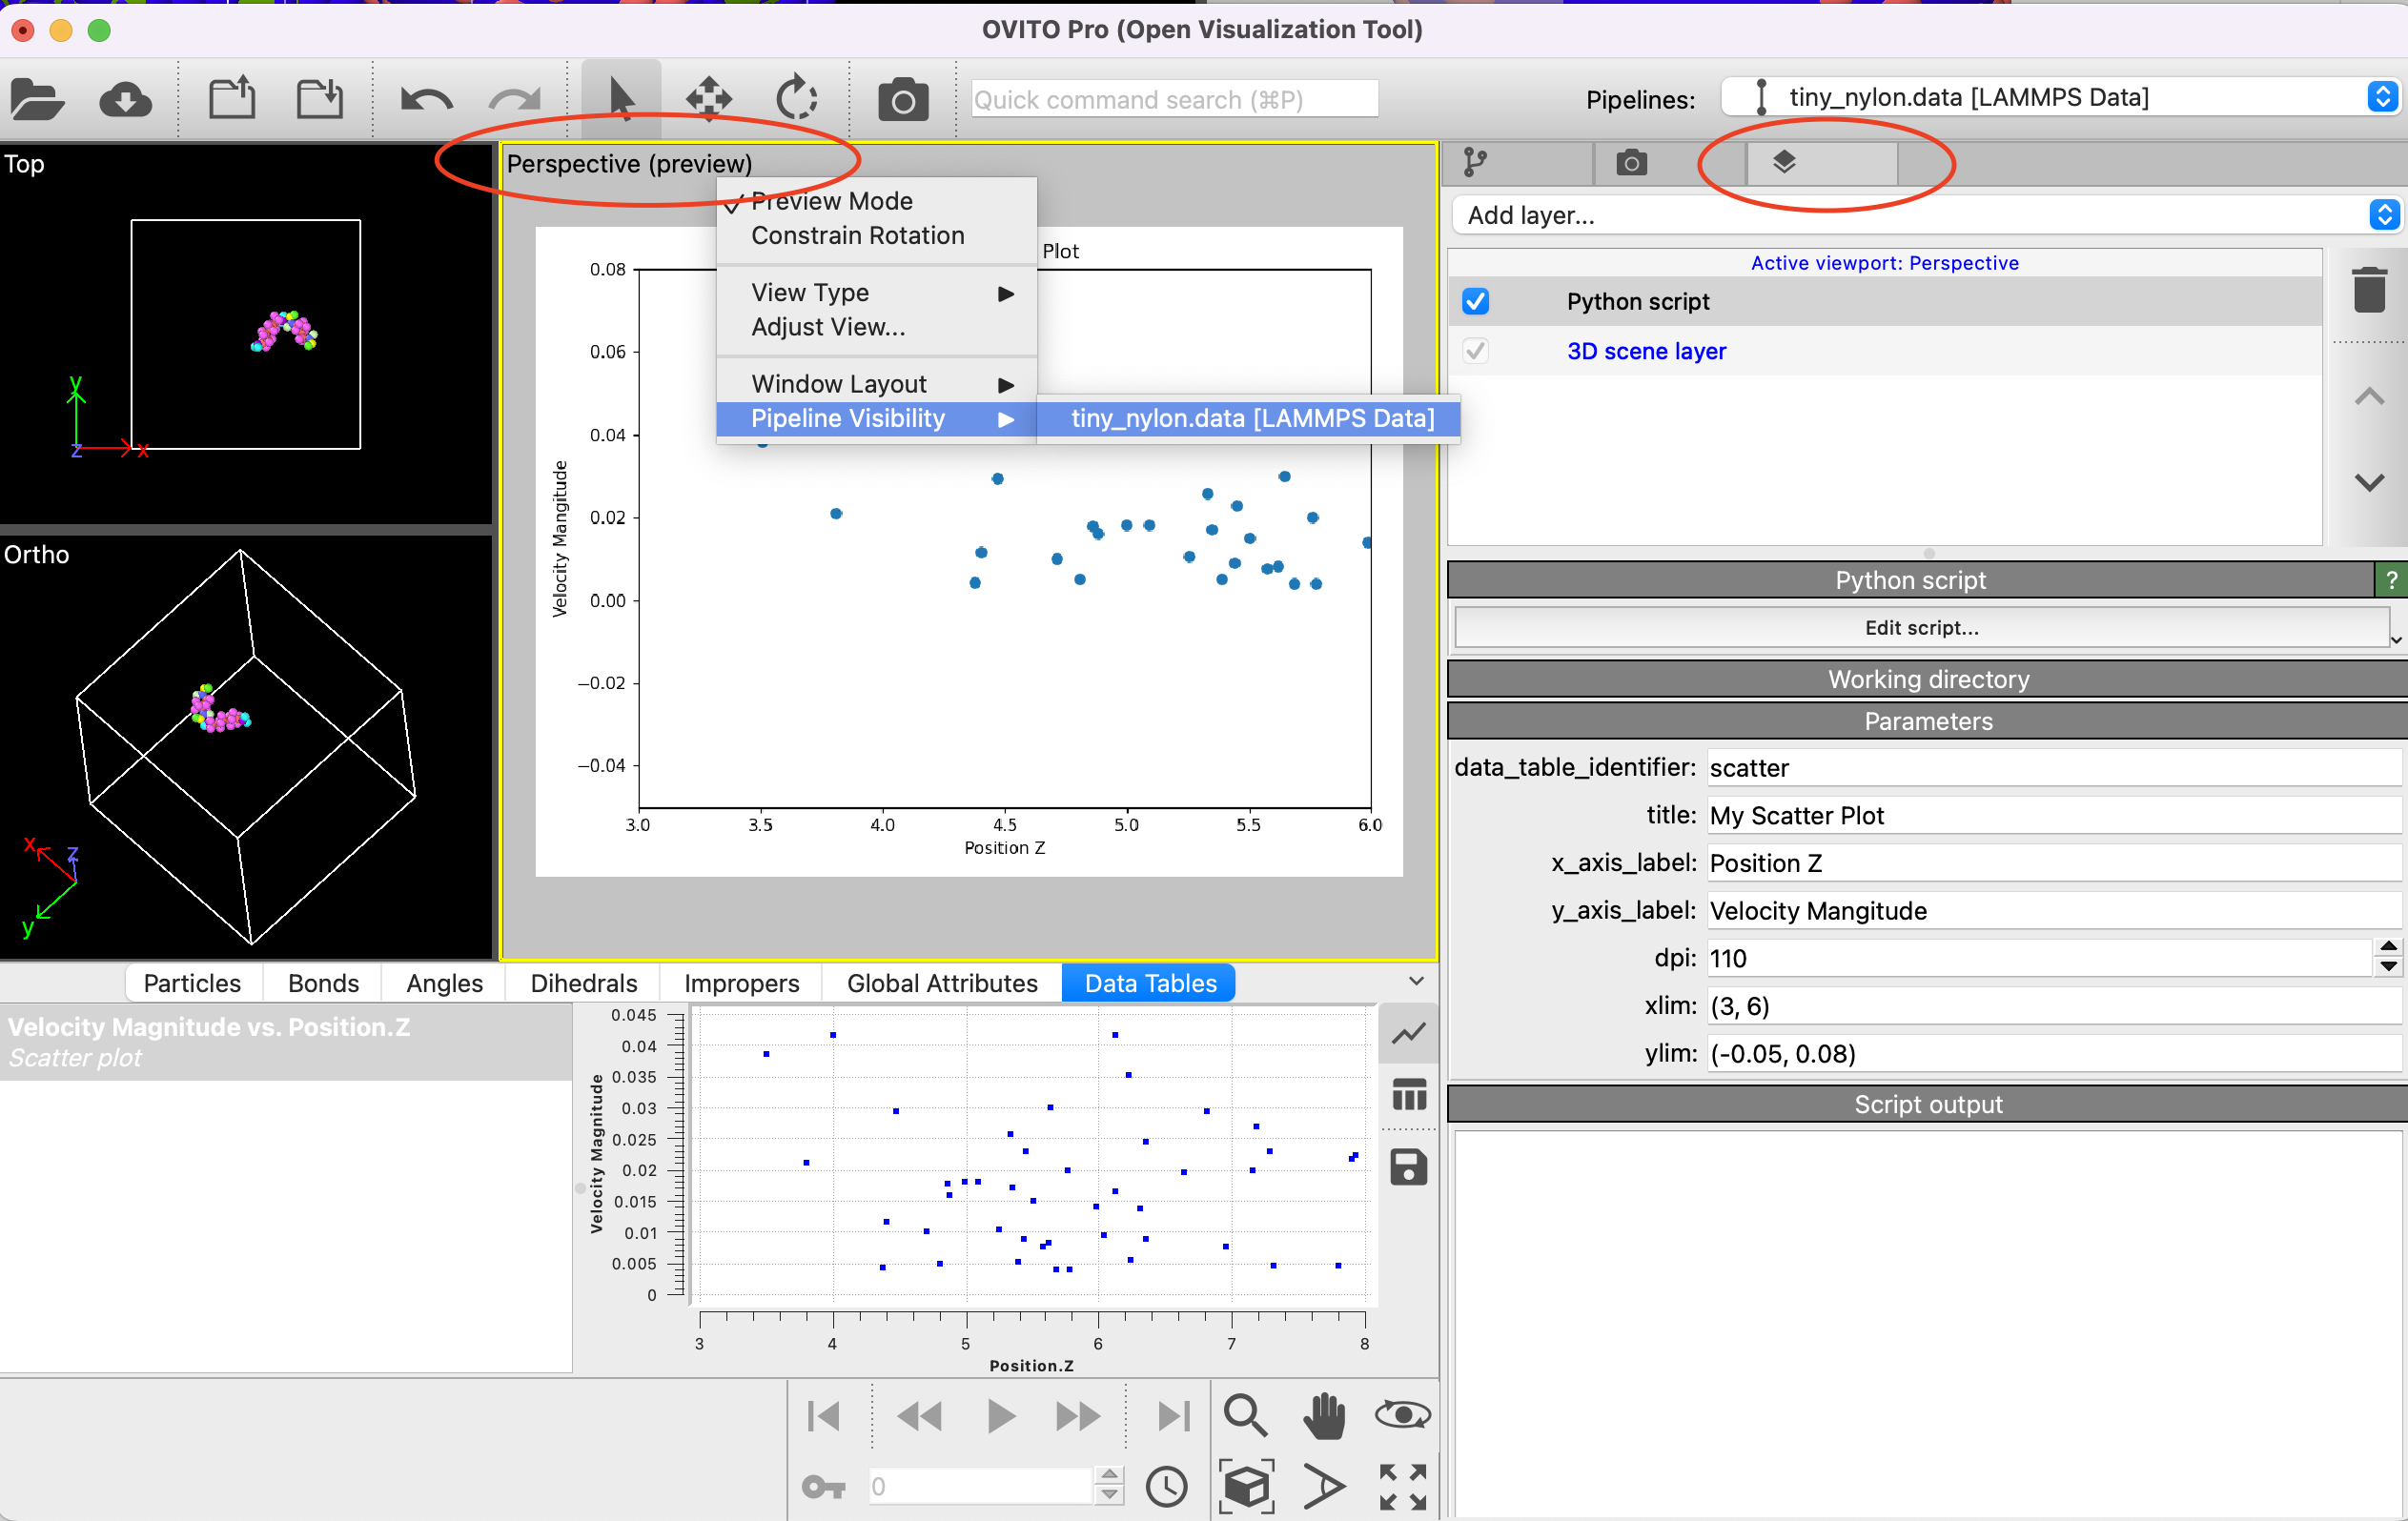Activate the move tool in the top toolbar
This screenshot has height=1521, width=2408.
707,97
